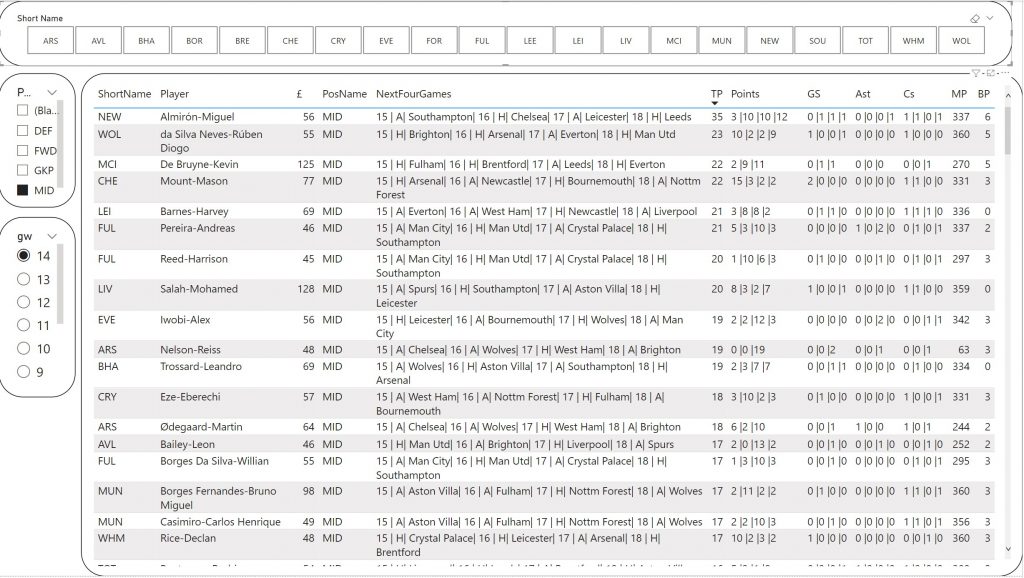Image resolution: width=1024 pixels, height=578 pixels.
Task: Filter by team MUN
Action: (x=722, y=40)
